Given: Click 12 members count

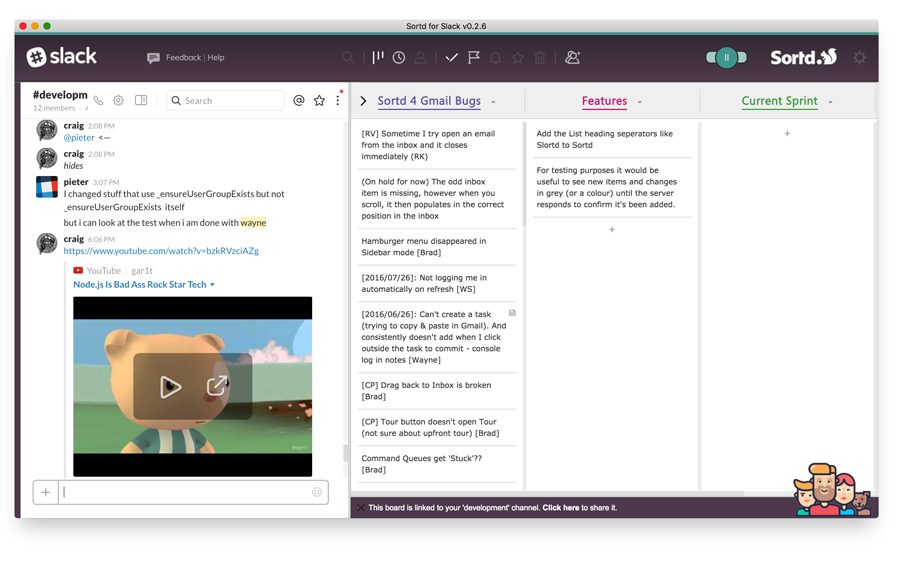Looking at the screenshot, I should coord(54,108).
